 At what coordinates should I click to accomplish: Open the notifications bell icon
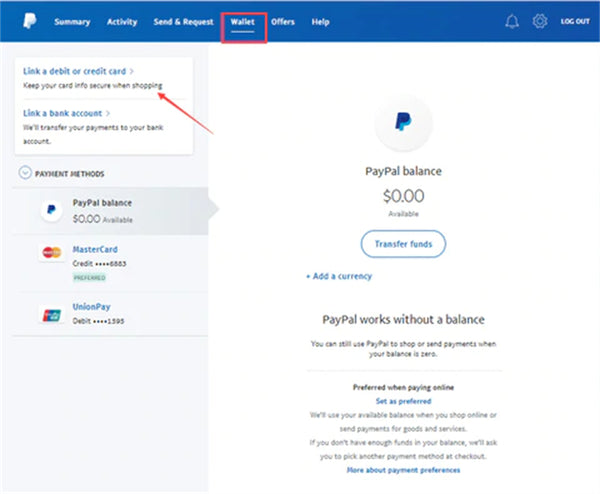[513, 21]
